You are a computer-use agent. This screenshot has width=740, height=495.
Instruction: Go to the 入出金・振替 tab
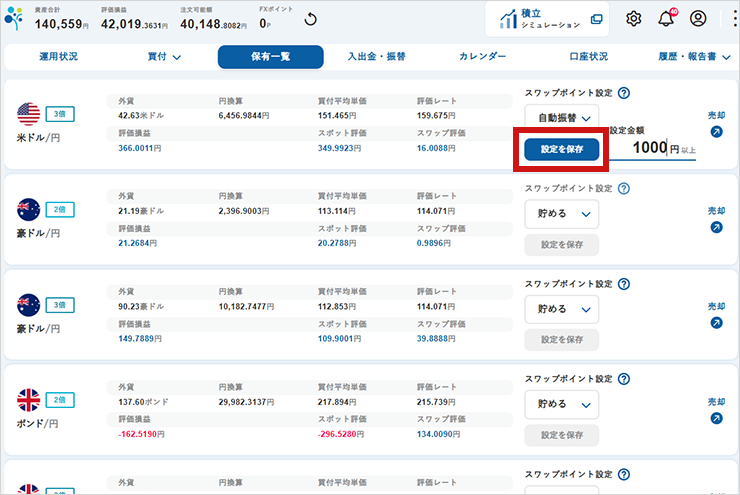(x=377, y=57)
